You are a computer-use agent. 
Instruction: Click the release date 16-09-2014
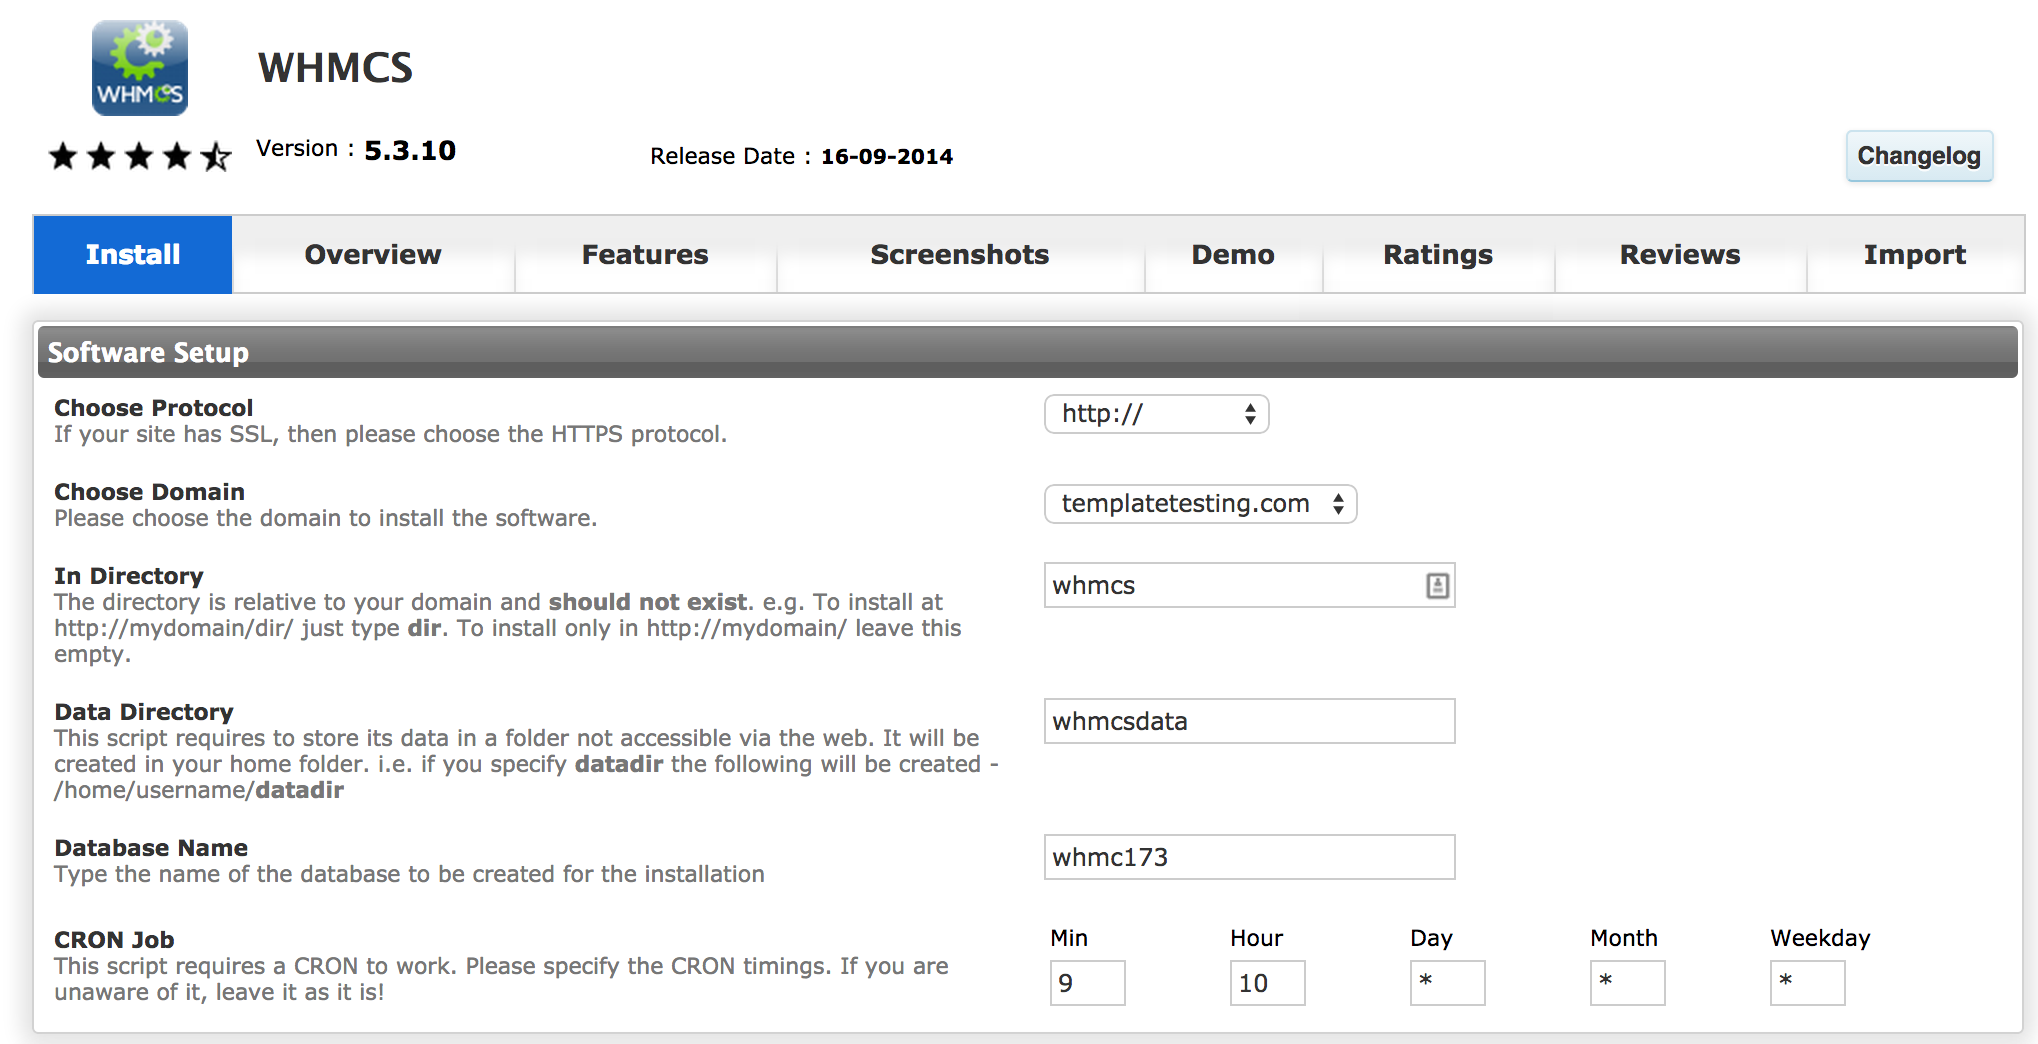point(887,156)
